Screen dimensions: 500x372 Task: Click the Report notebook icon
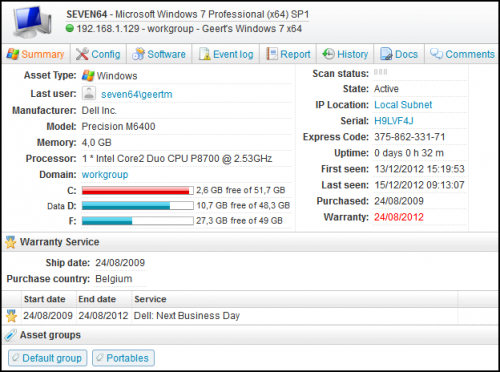(x=272, y=54)
